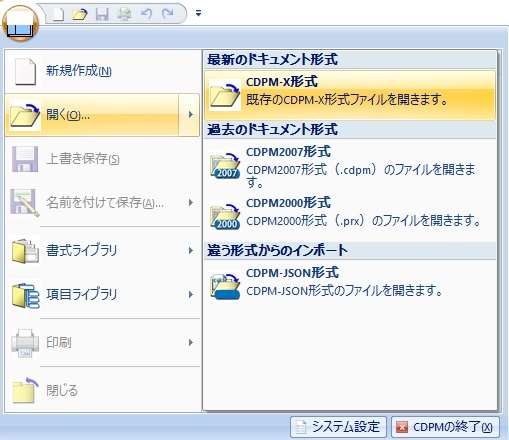The image size is (509, 440).
Task: Click the save-as icon with pencil
Action: pyautogui.click(x=25, y=203)
